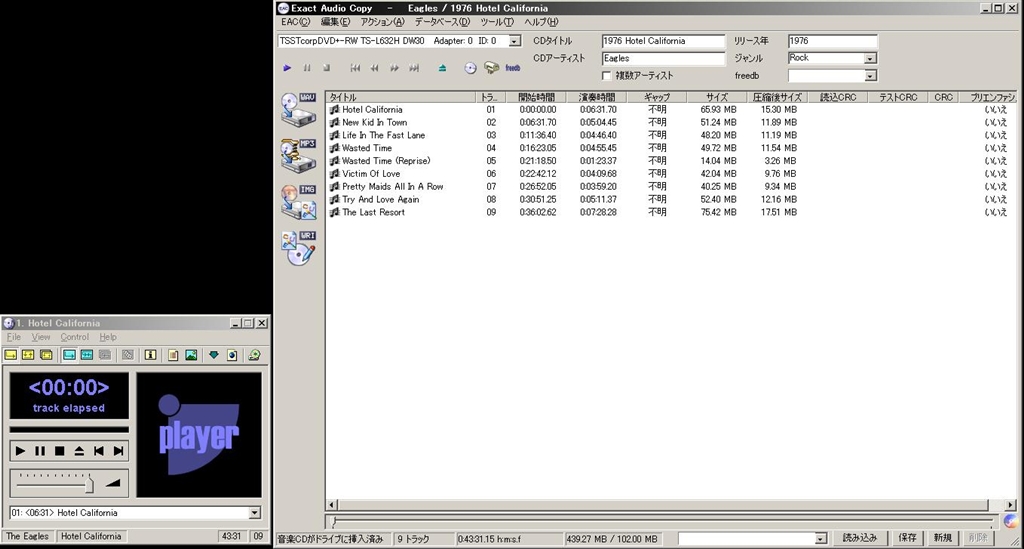Click the MP3 compressed extract icon
The width and height of the screenshot is (1024, 549).
[298, 155]
